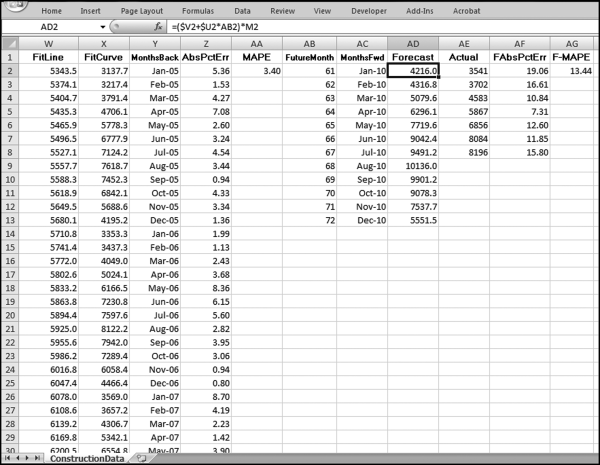Select the FutureMonth value 72
The image size is (600, 465).
point(310,220)
